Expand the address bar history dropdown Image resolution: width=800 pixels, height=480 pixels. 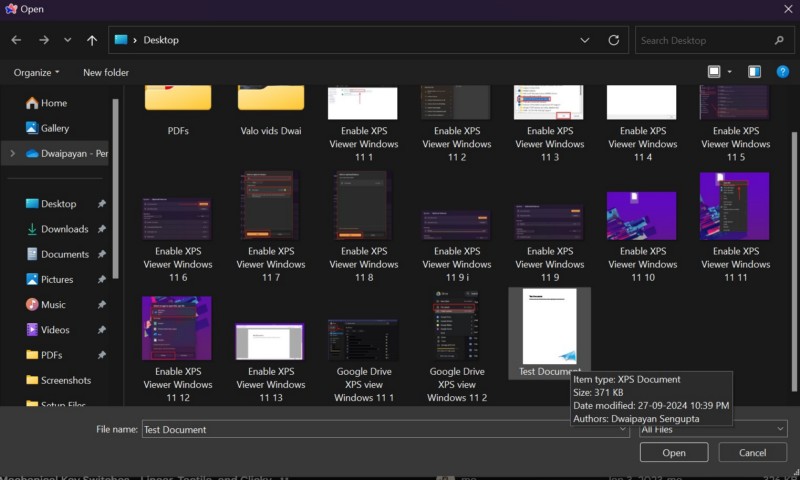coord(584,40)
